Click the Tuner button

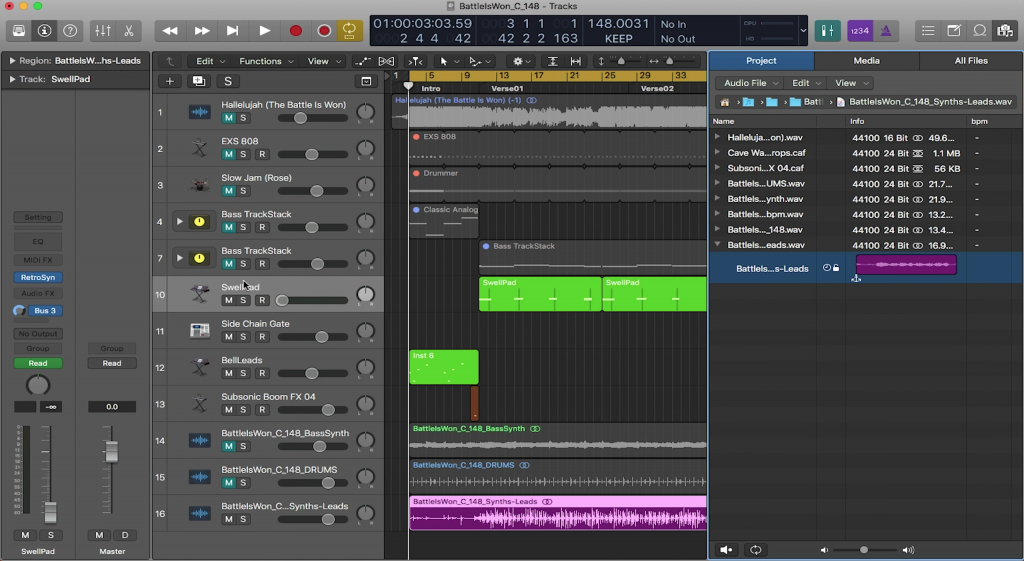tap(827, 31)
